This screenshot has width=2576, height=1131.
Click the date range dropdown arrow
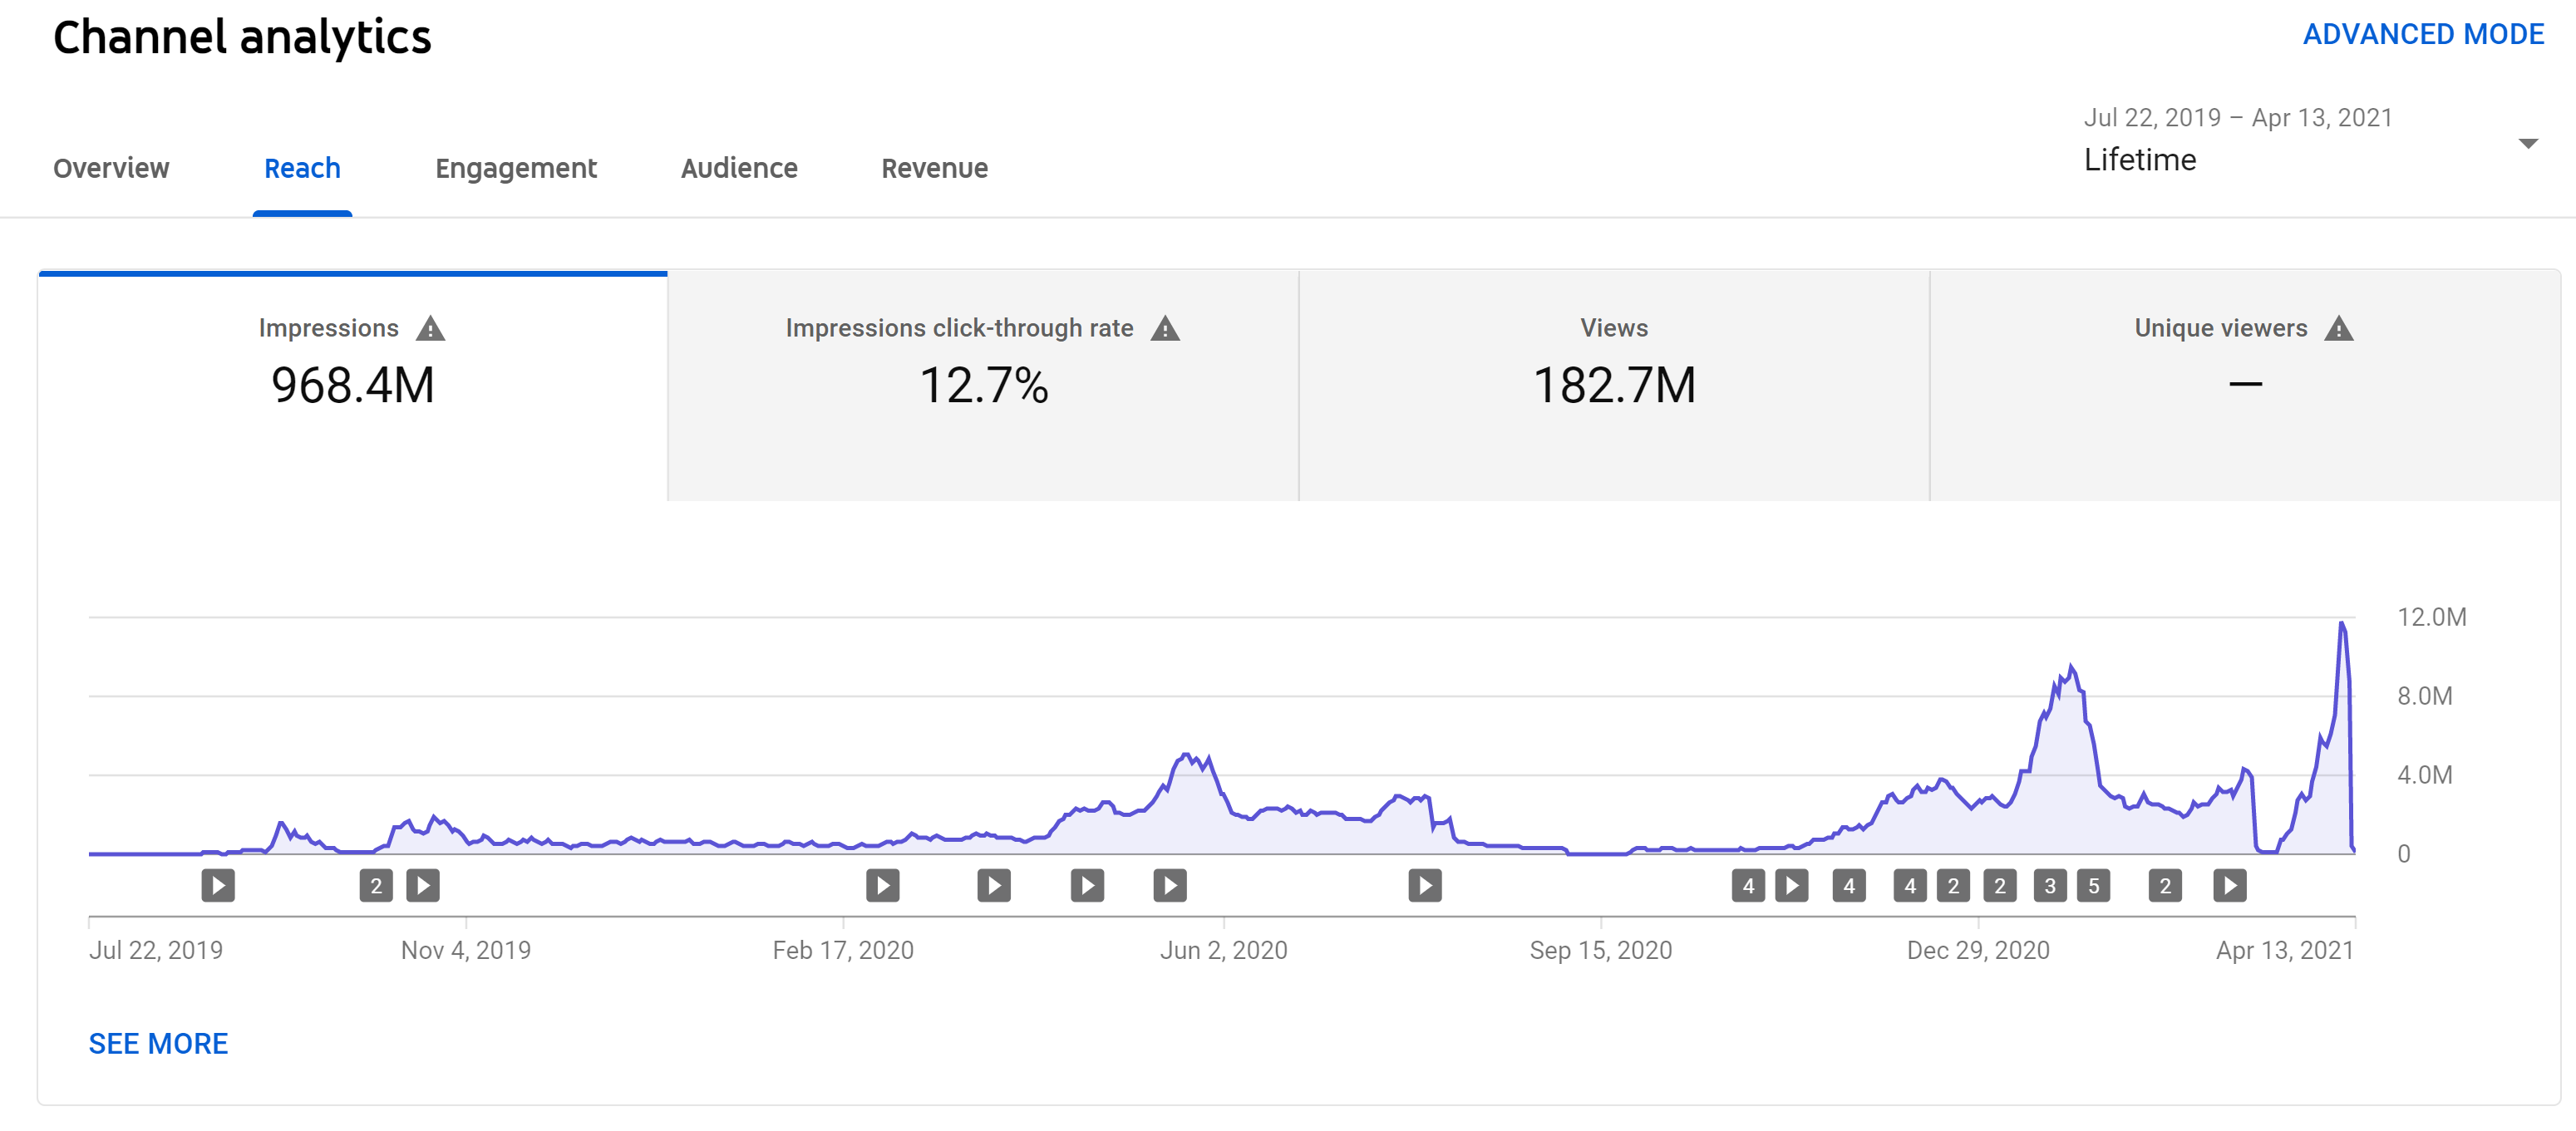coord(2527,144)
